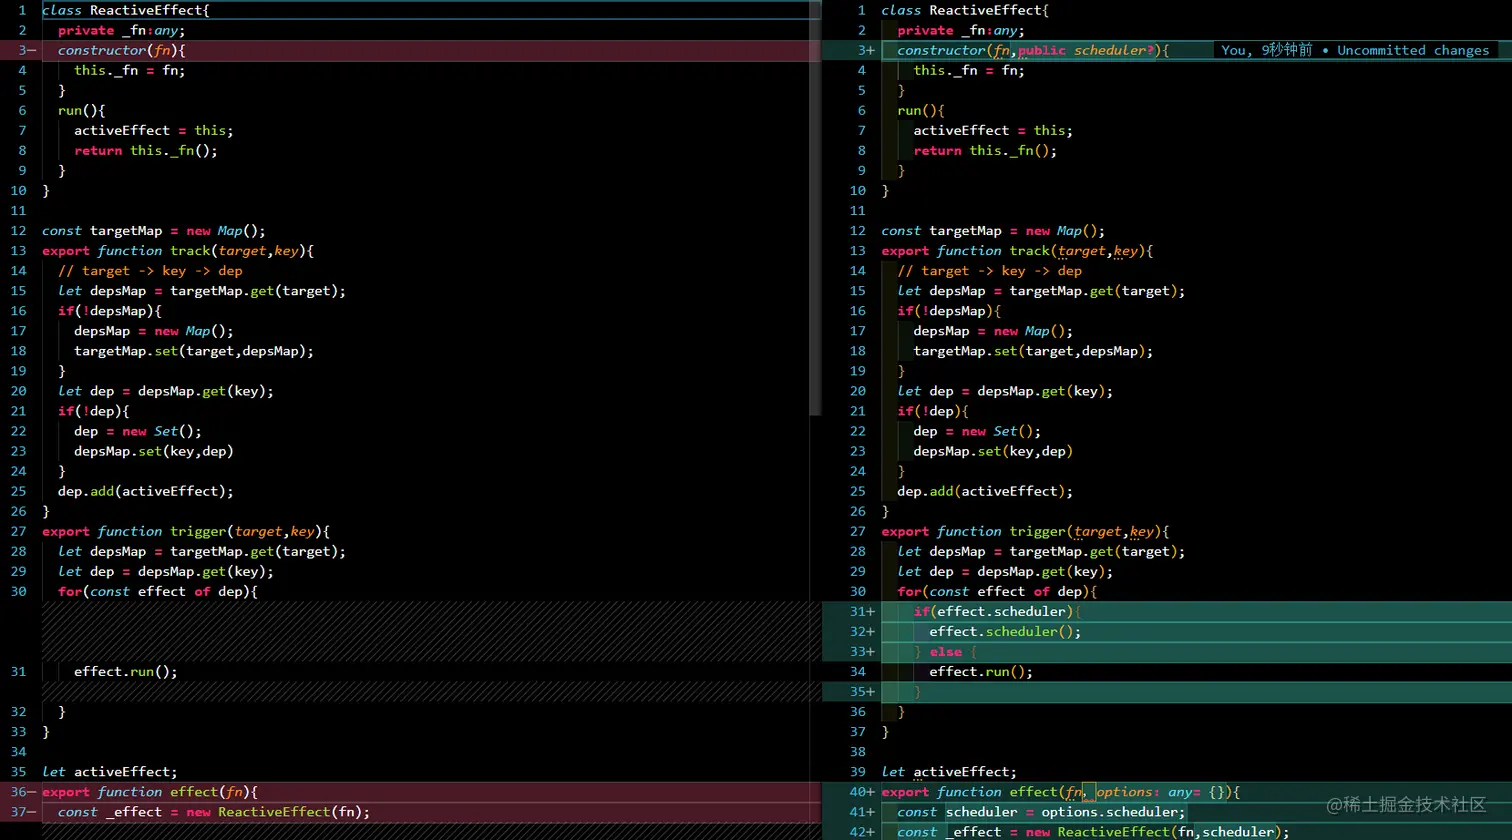The width and height of the screenshot is (1512, 840).
Task: Click "dep.add(activeEffect);" in the original pane
Action: point(146,490)
